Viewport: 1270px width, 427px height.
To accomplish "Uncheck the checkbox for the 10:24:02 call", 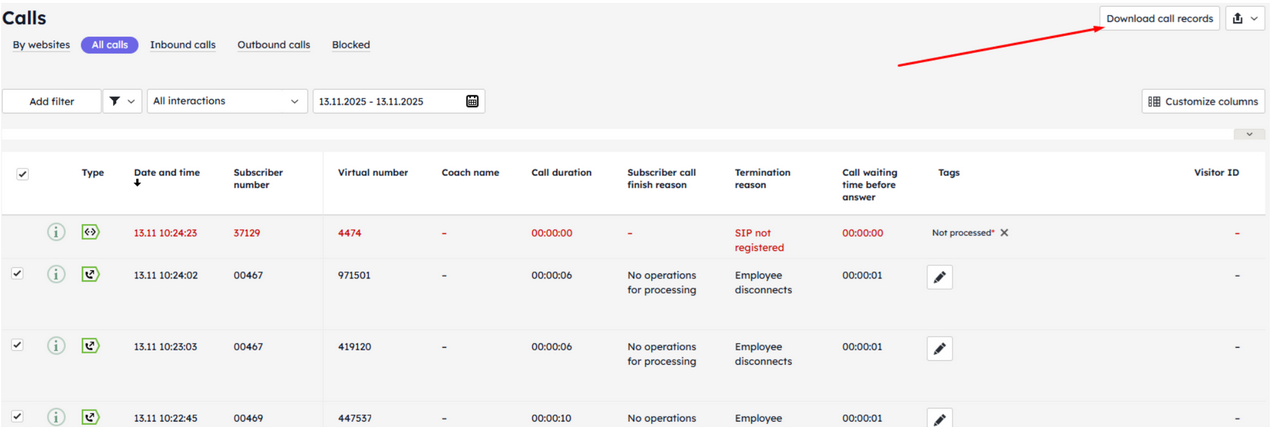I will pos(17,273).
